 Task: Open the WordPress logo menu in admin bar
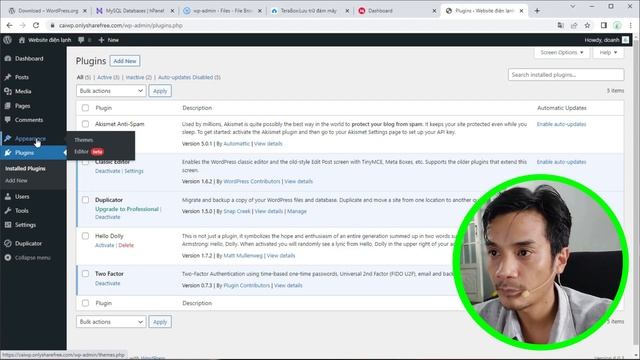click(x=7, y=40)
